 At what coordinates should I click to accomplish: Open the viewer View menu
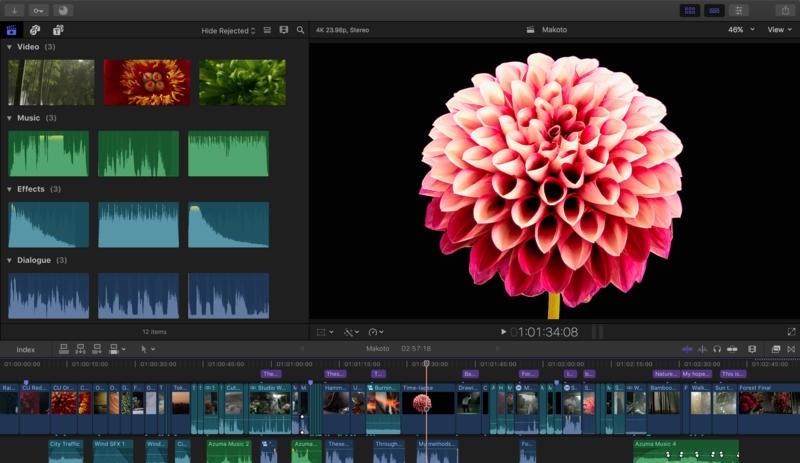click(778, 30)
